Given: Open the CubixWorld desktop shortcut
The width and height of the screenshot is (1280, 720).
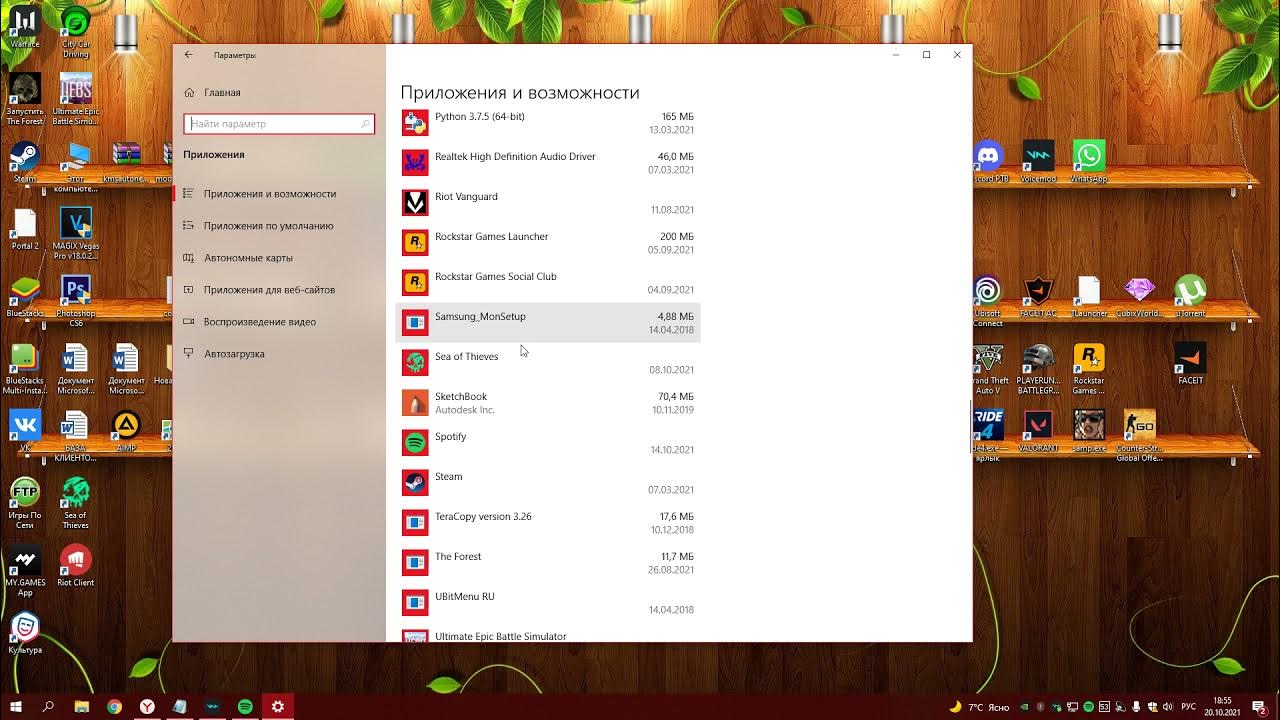Looking at the screenshot, I should coord(1139,296).
